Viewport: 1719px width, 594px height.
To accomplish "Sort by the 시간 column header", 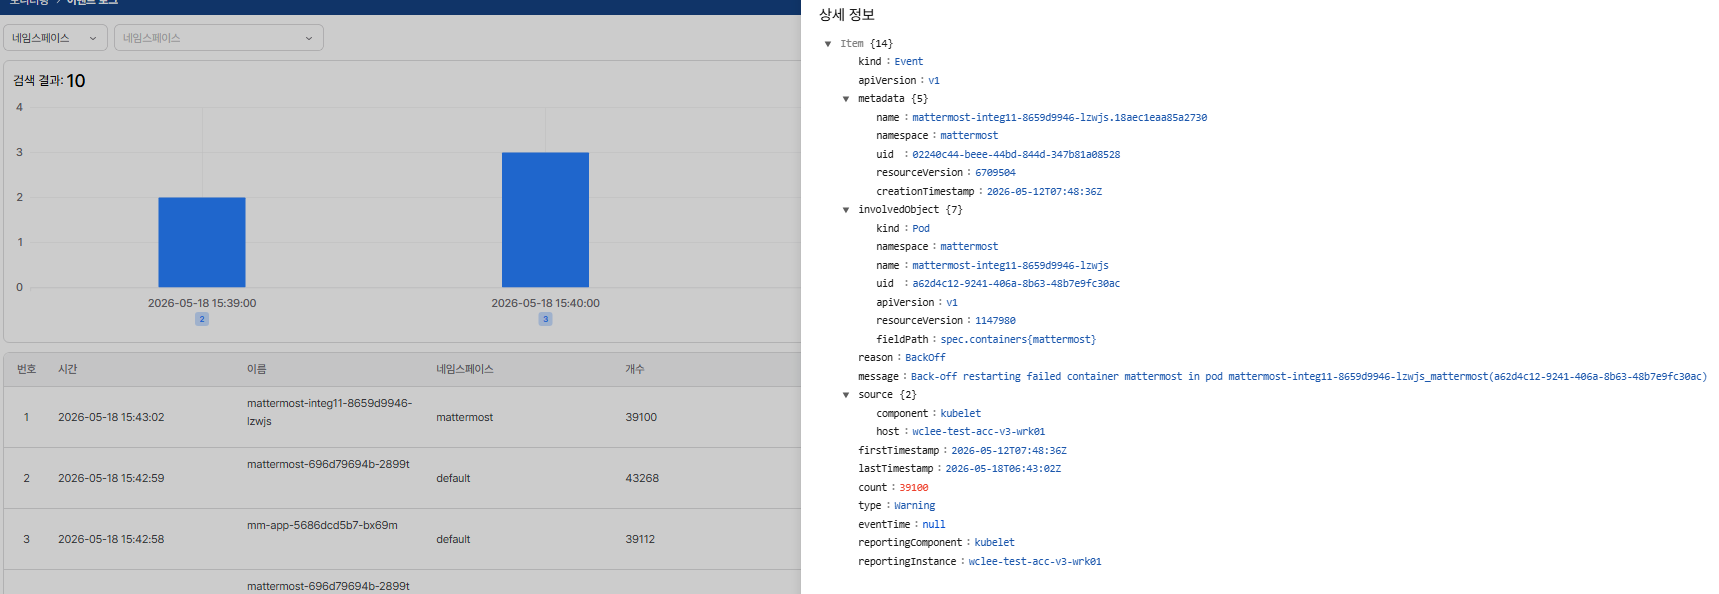I will coord(68,369).
